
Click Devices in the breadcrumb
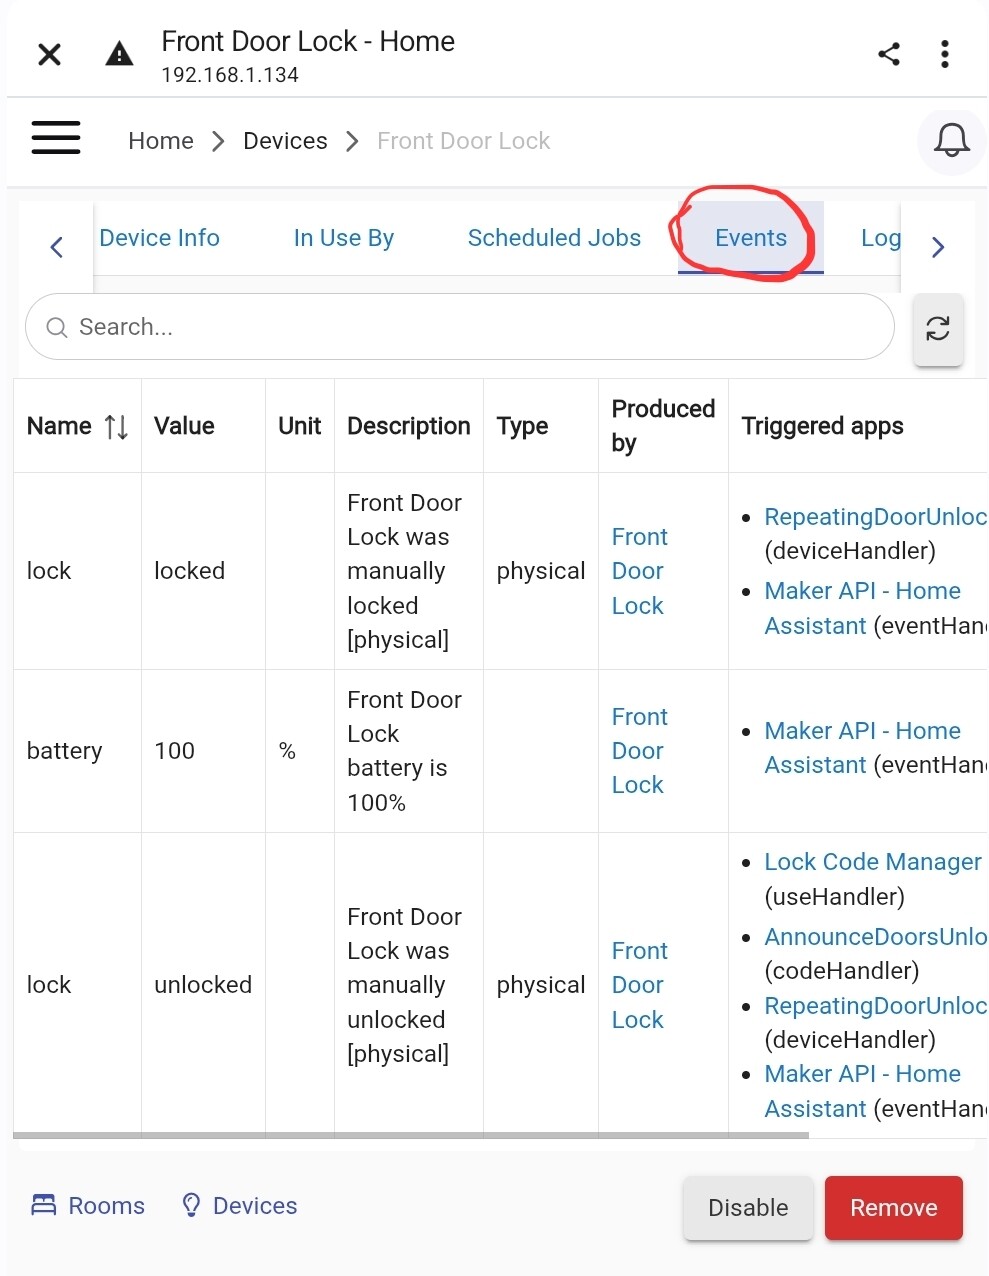(285, 141)
